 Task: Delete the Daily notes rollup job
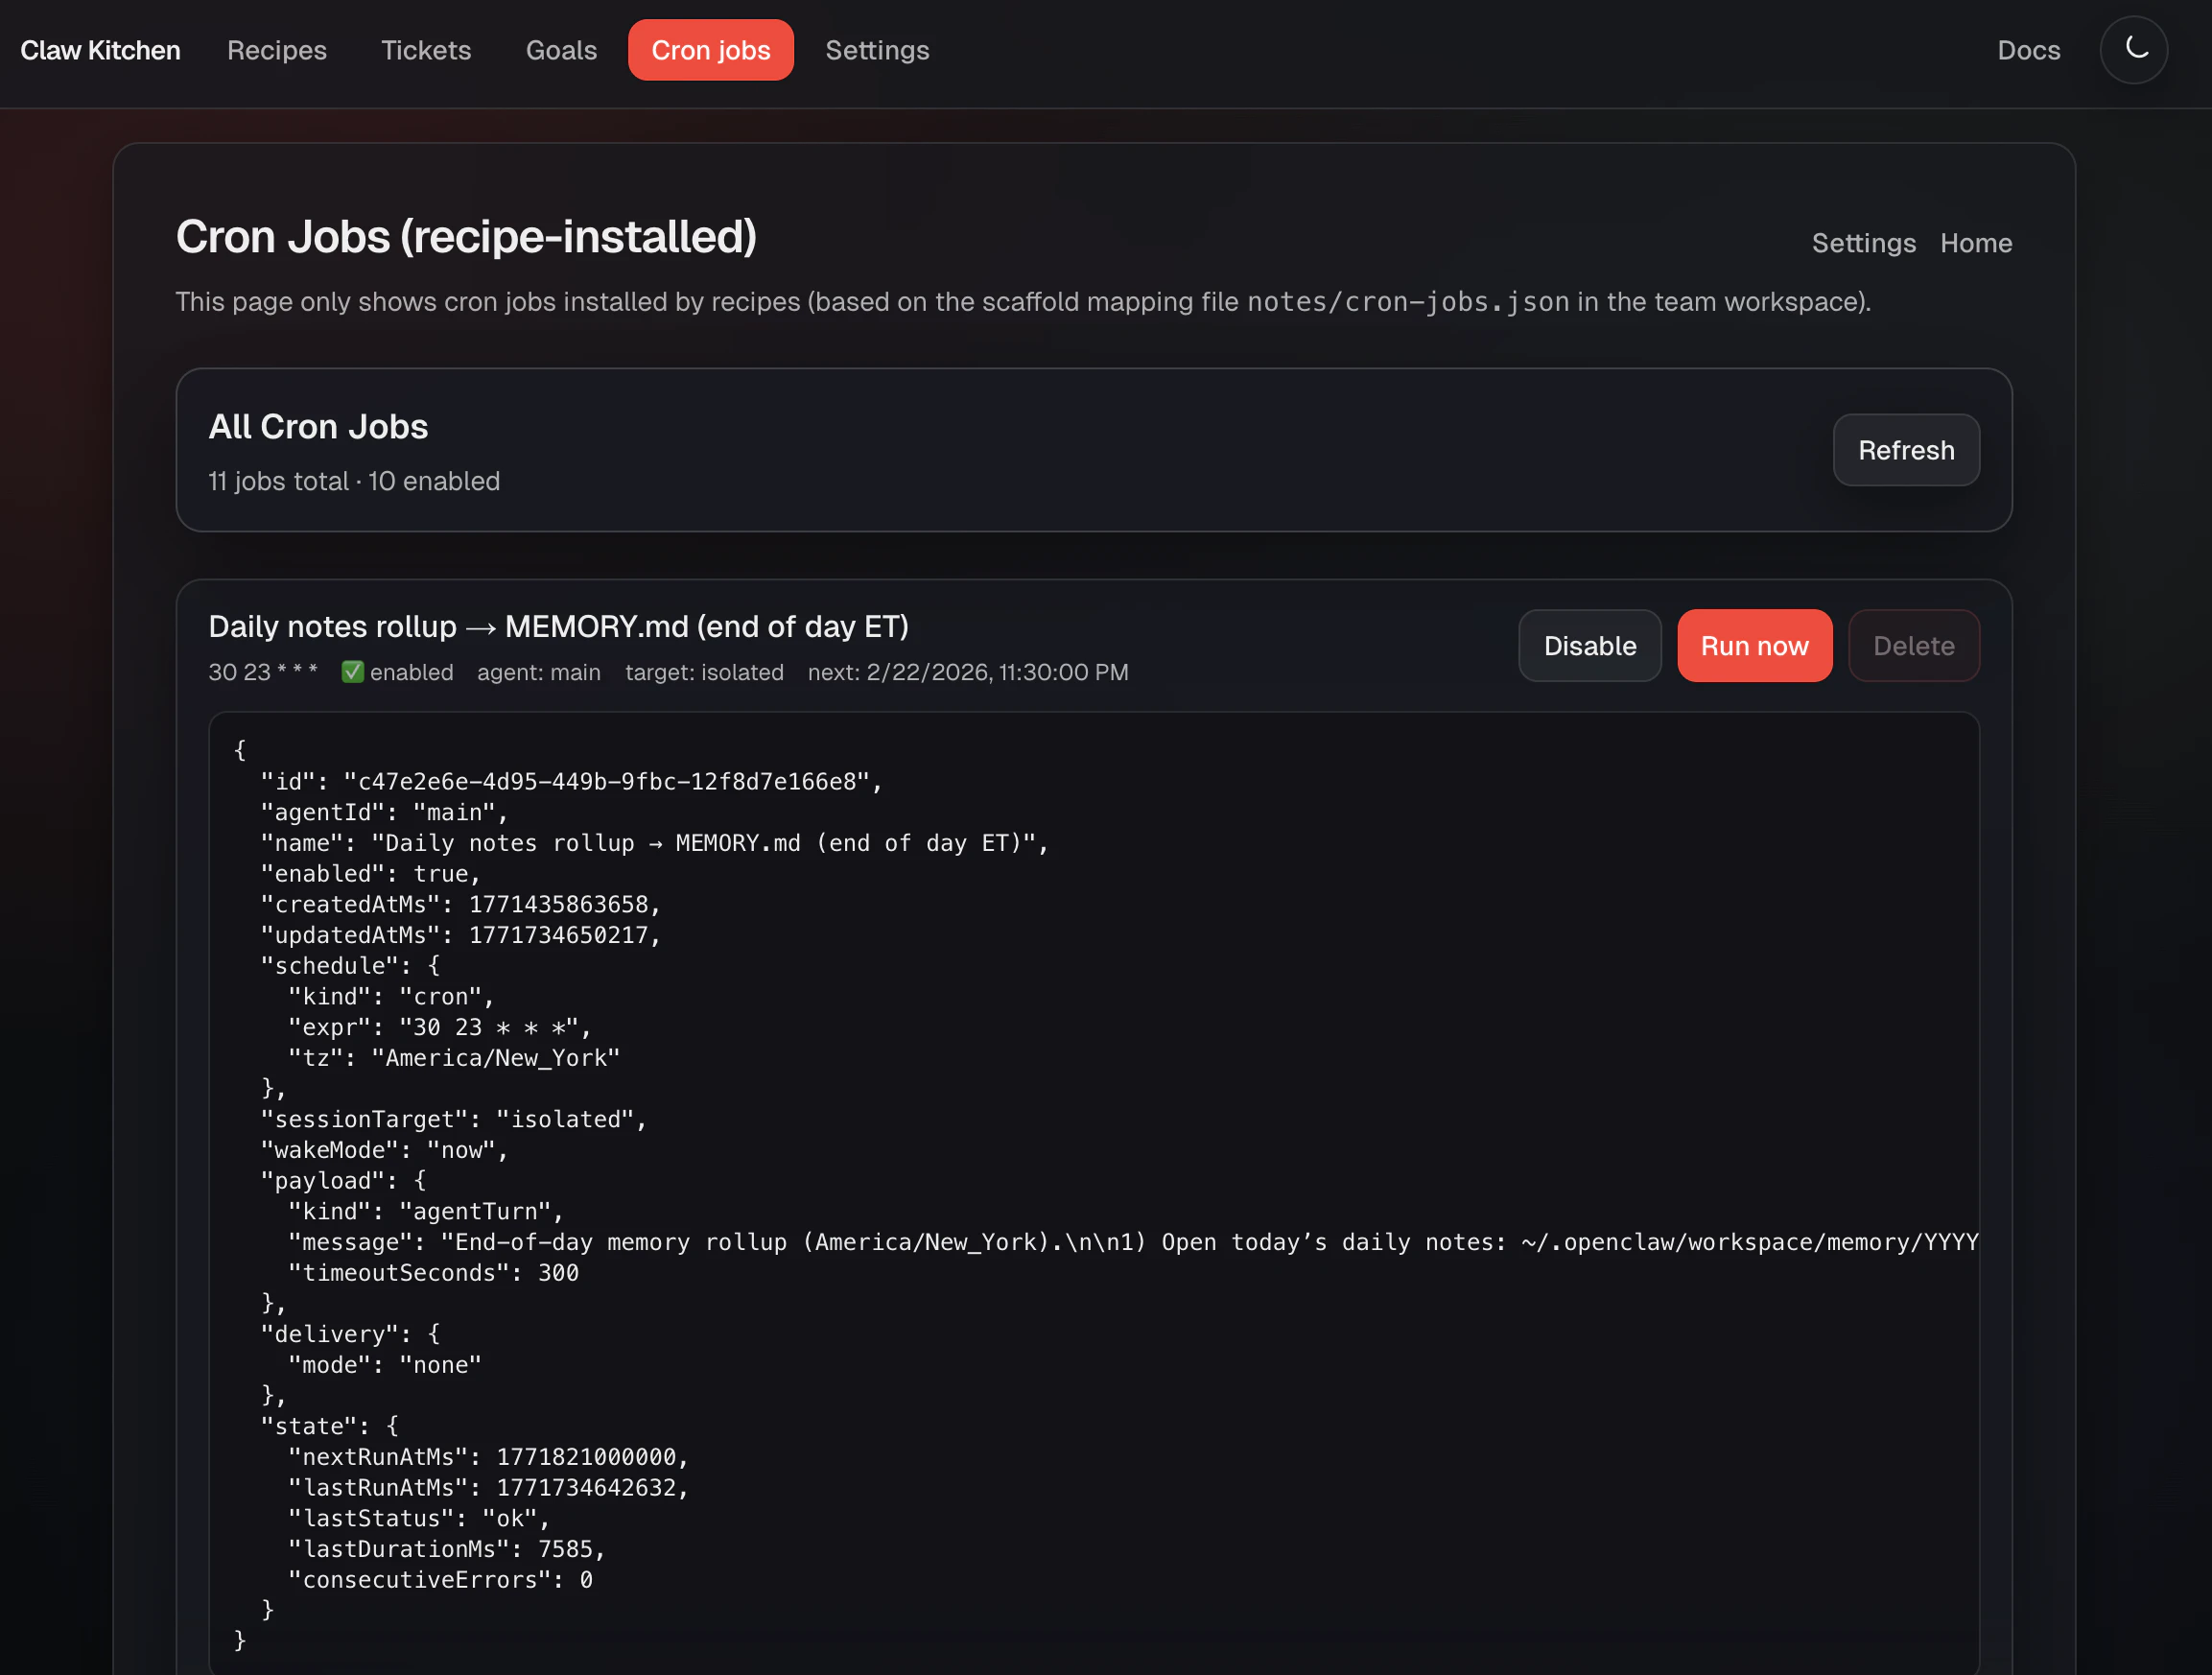coord(1912,646)
